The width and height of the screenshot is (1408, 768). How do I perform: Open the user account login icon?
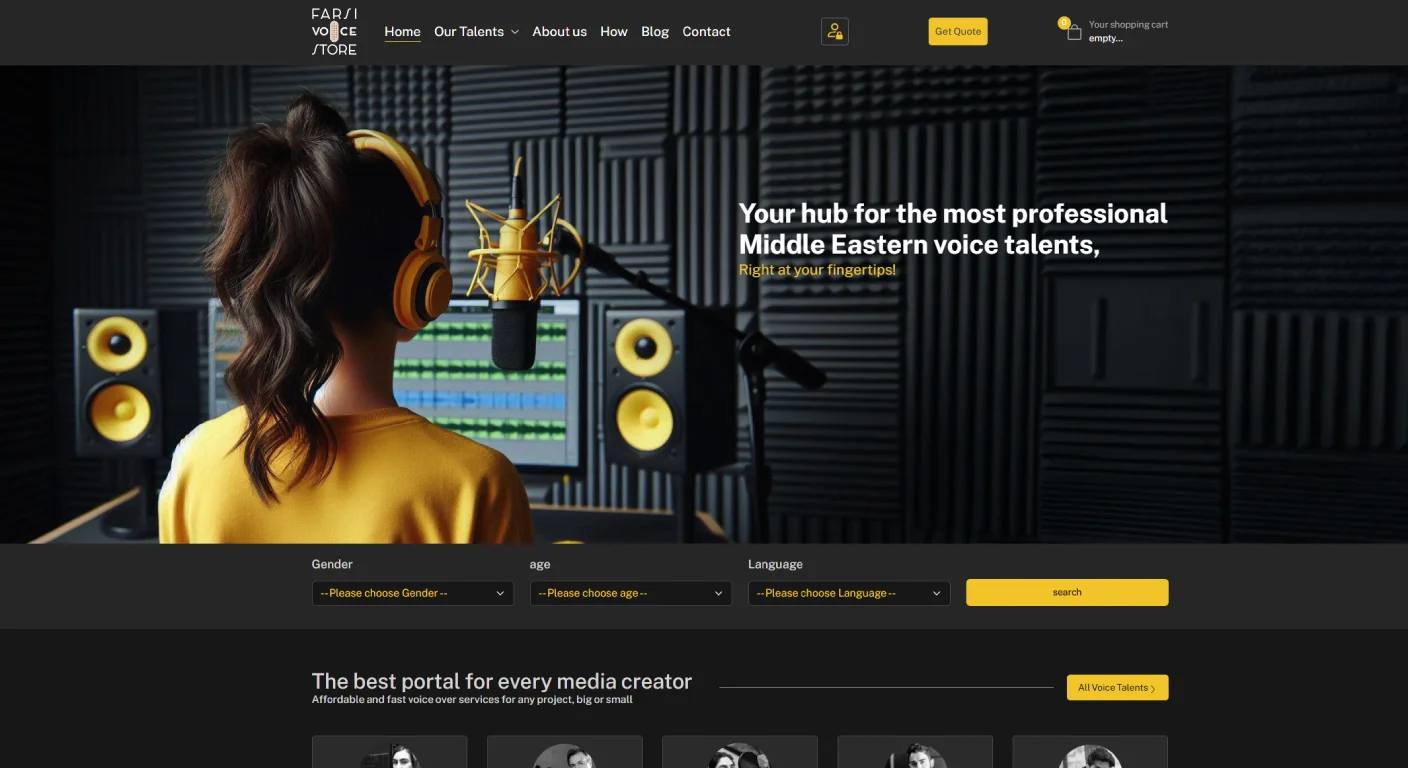(835, 32)
